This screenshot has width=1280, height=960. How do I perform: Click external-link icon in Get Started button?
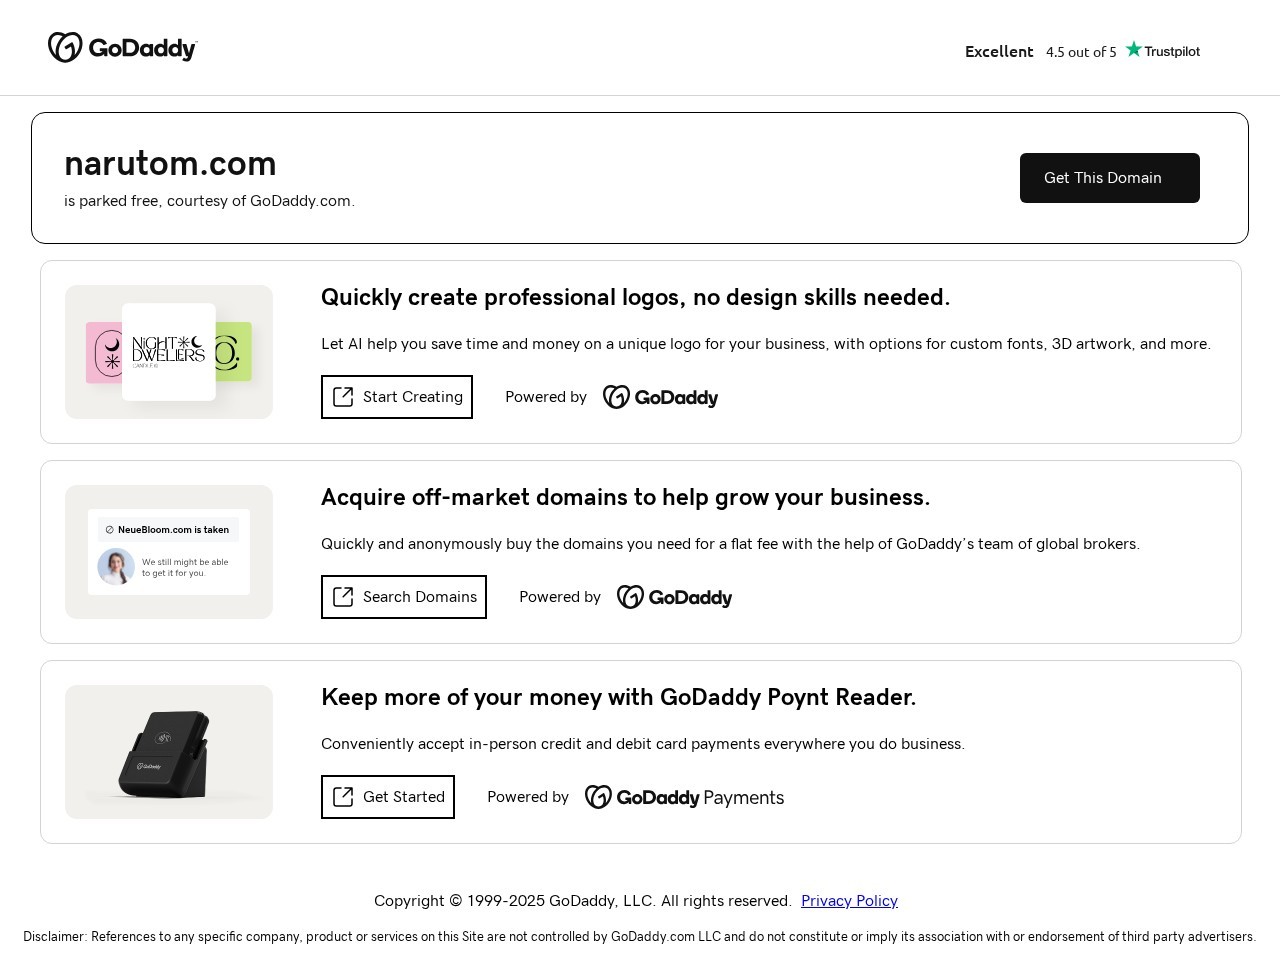pyautogui.click(x=343, y=797)
